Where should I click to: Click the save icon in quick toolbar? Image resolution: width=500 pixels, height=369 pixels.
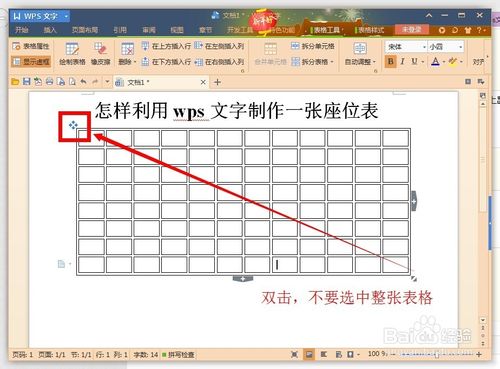(27, 82)
